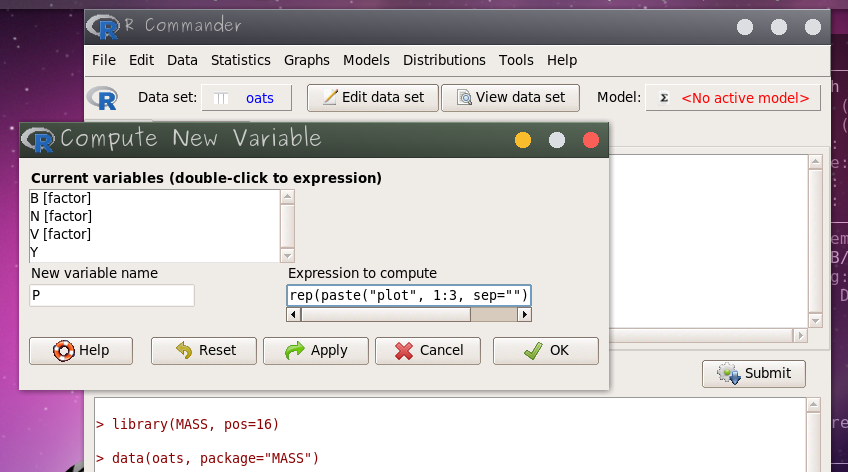Click the No active model selector
Viewport: 848px width, 472px height.
[733, 98]
